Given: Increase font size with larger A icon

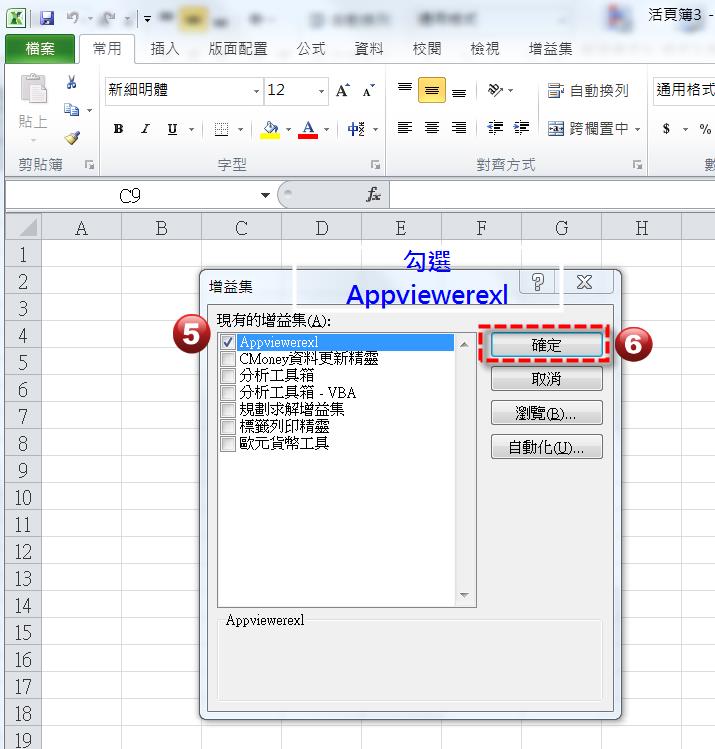Looking at the screenshot, I should (342, 90).
